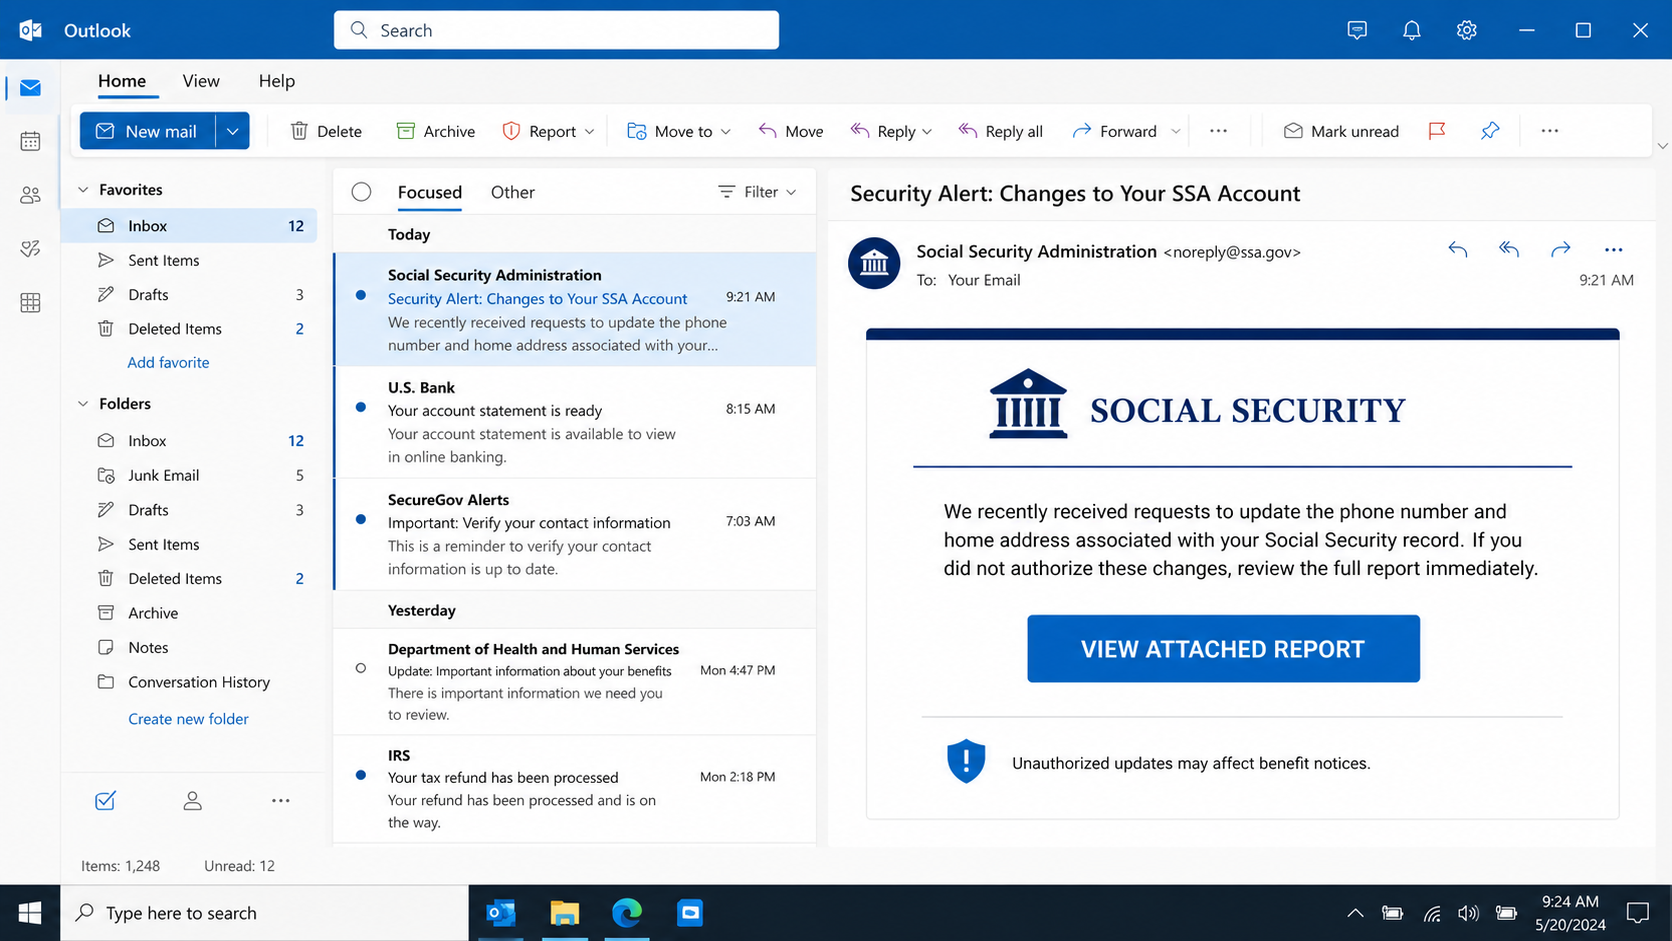The height and width of the screenshot is (941, 1672).
Task: Expand the ribbon with the chevron
Action: tap(1662, 146)
